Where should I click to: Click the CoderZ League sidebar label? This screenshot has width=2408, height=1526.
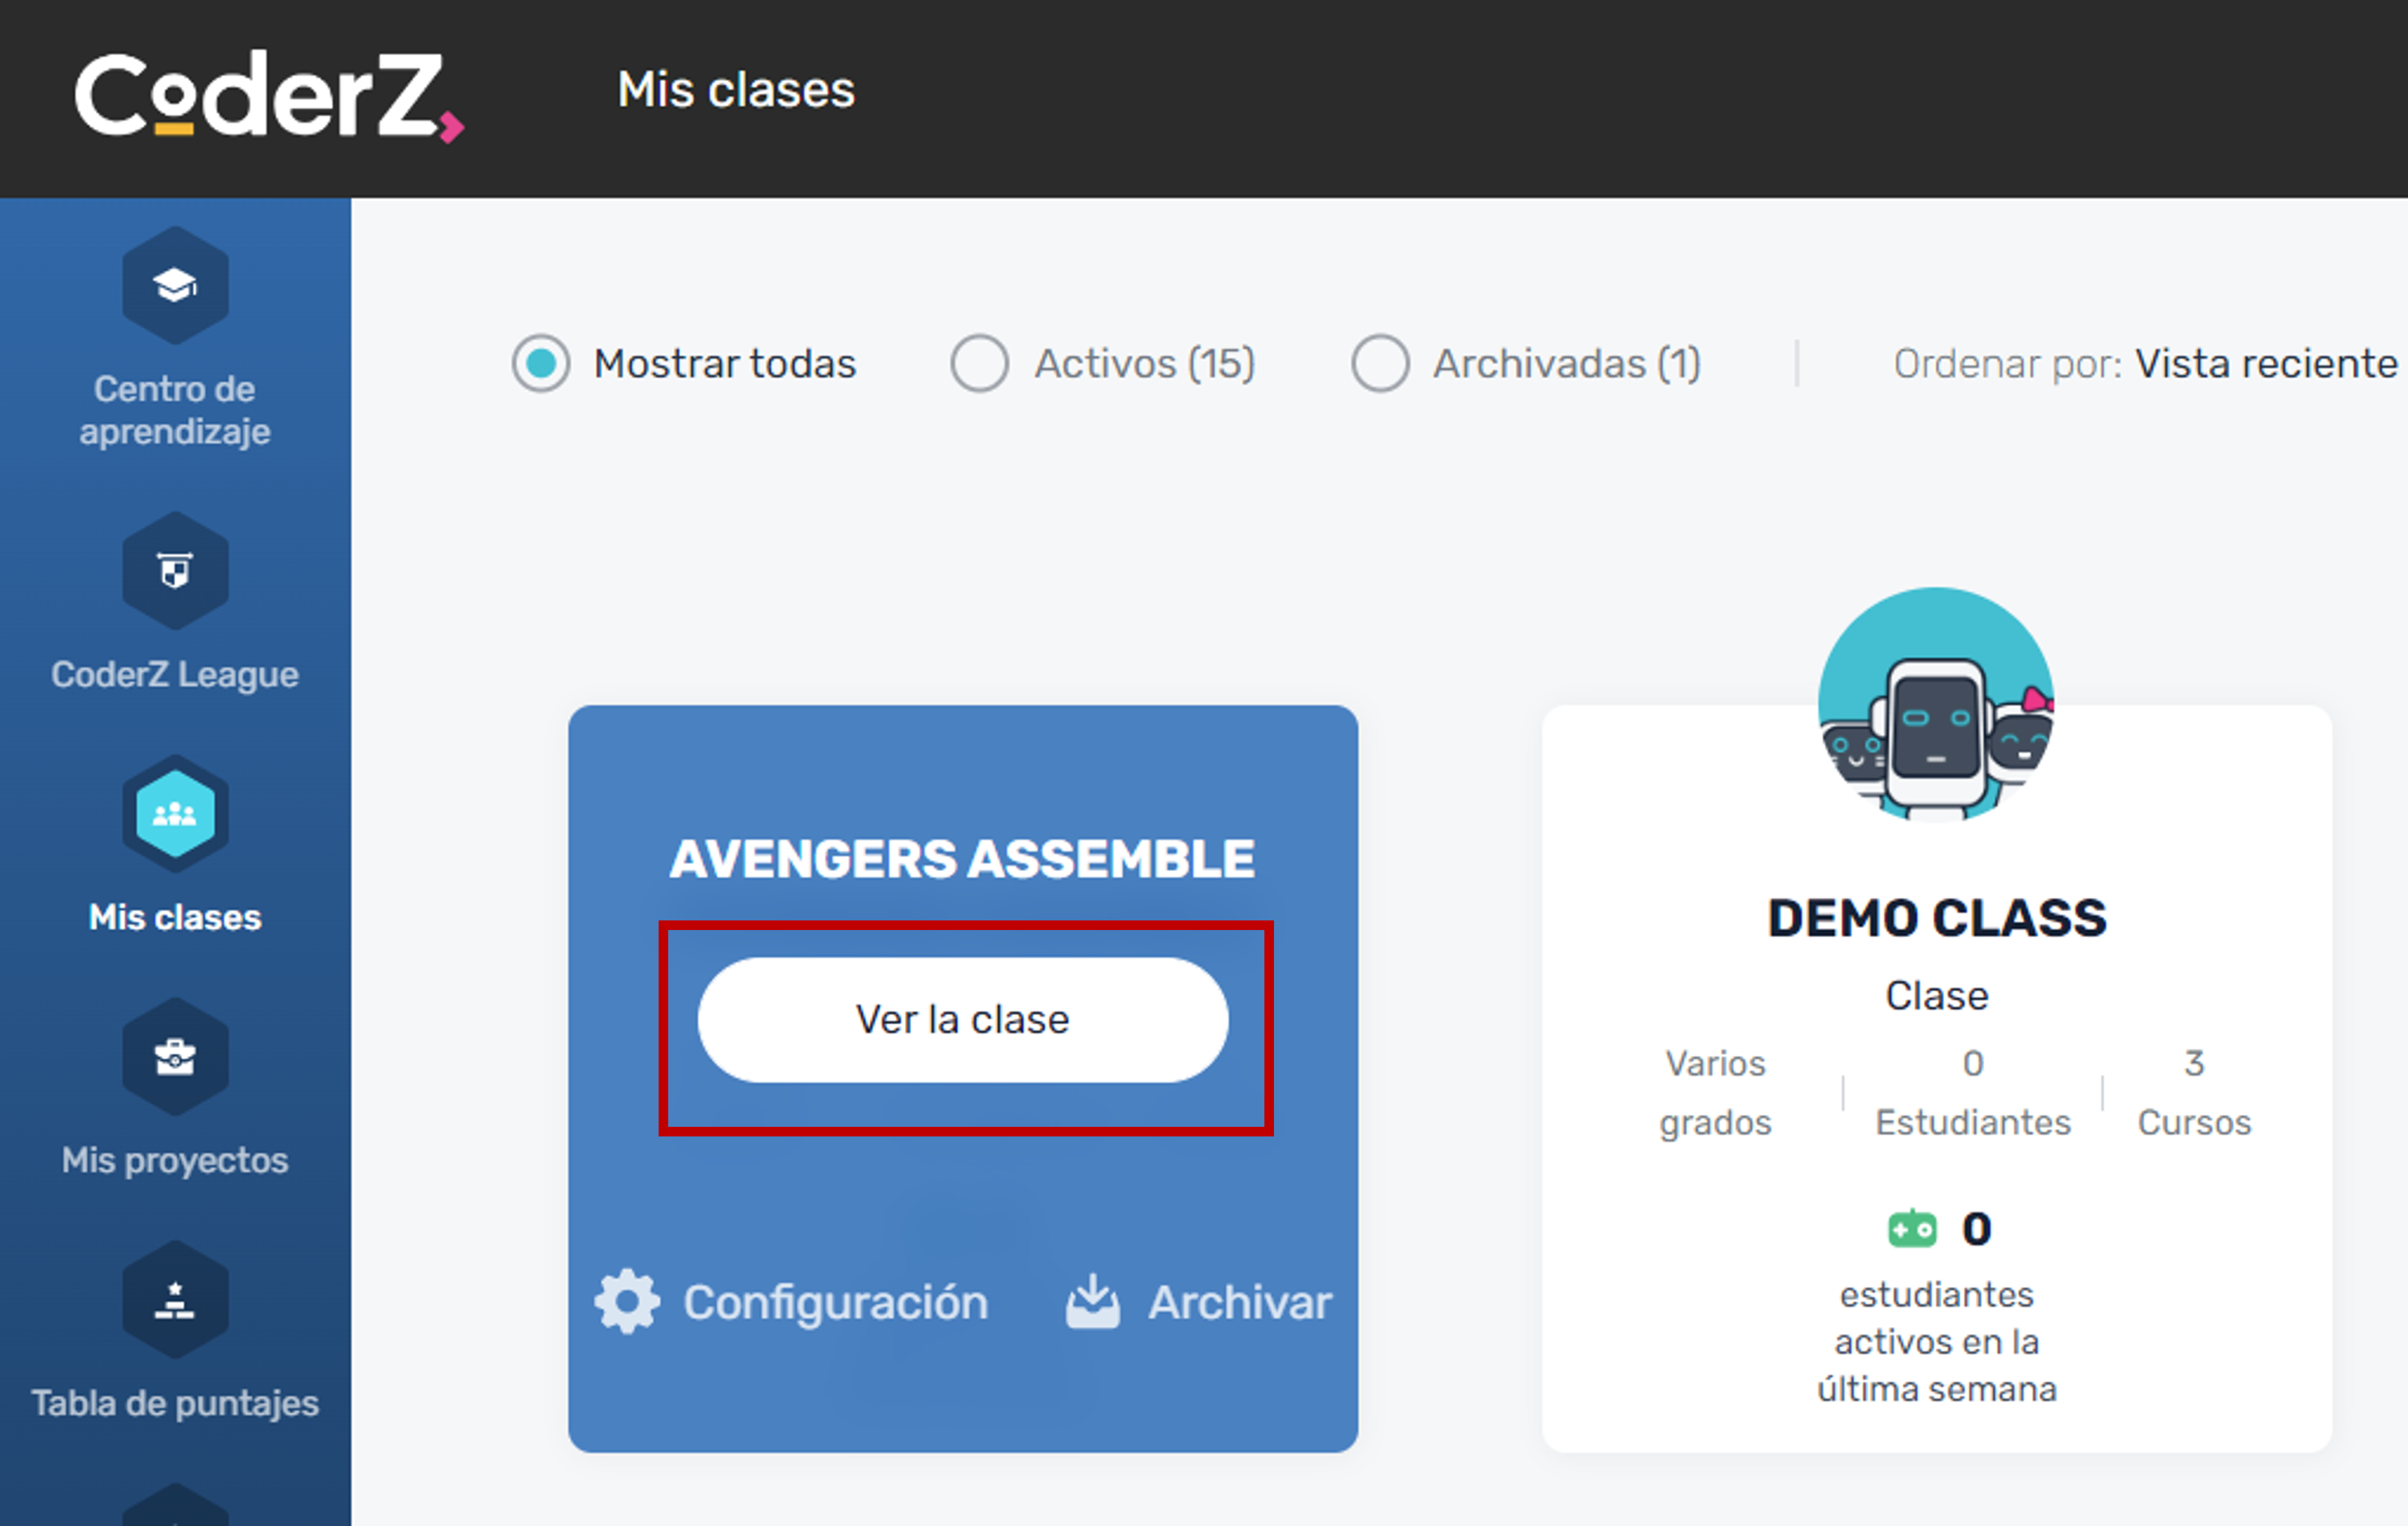point(175,675)
